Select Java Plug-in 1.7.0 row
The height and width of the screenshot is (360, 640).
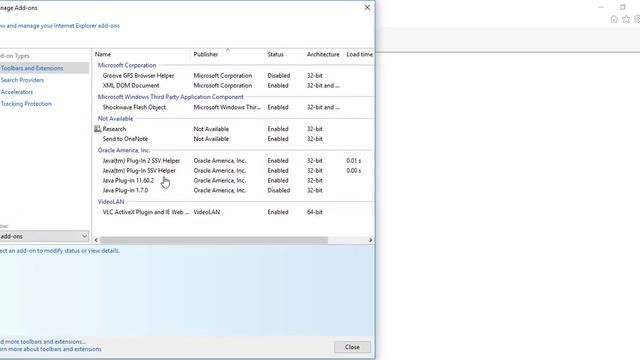tap(233, 190)
